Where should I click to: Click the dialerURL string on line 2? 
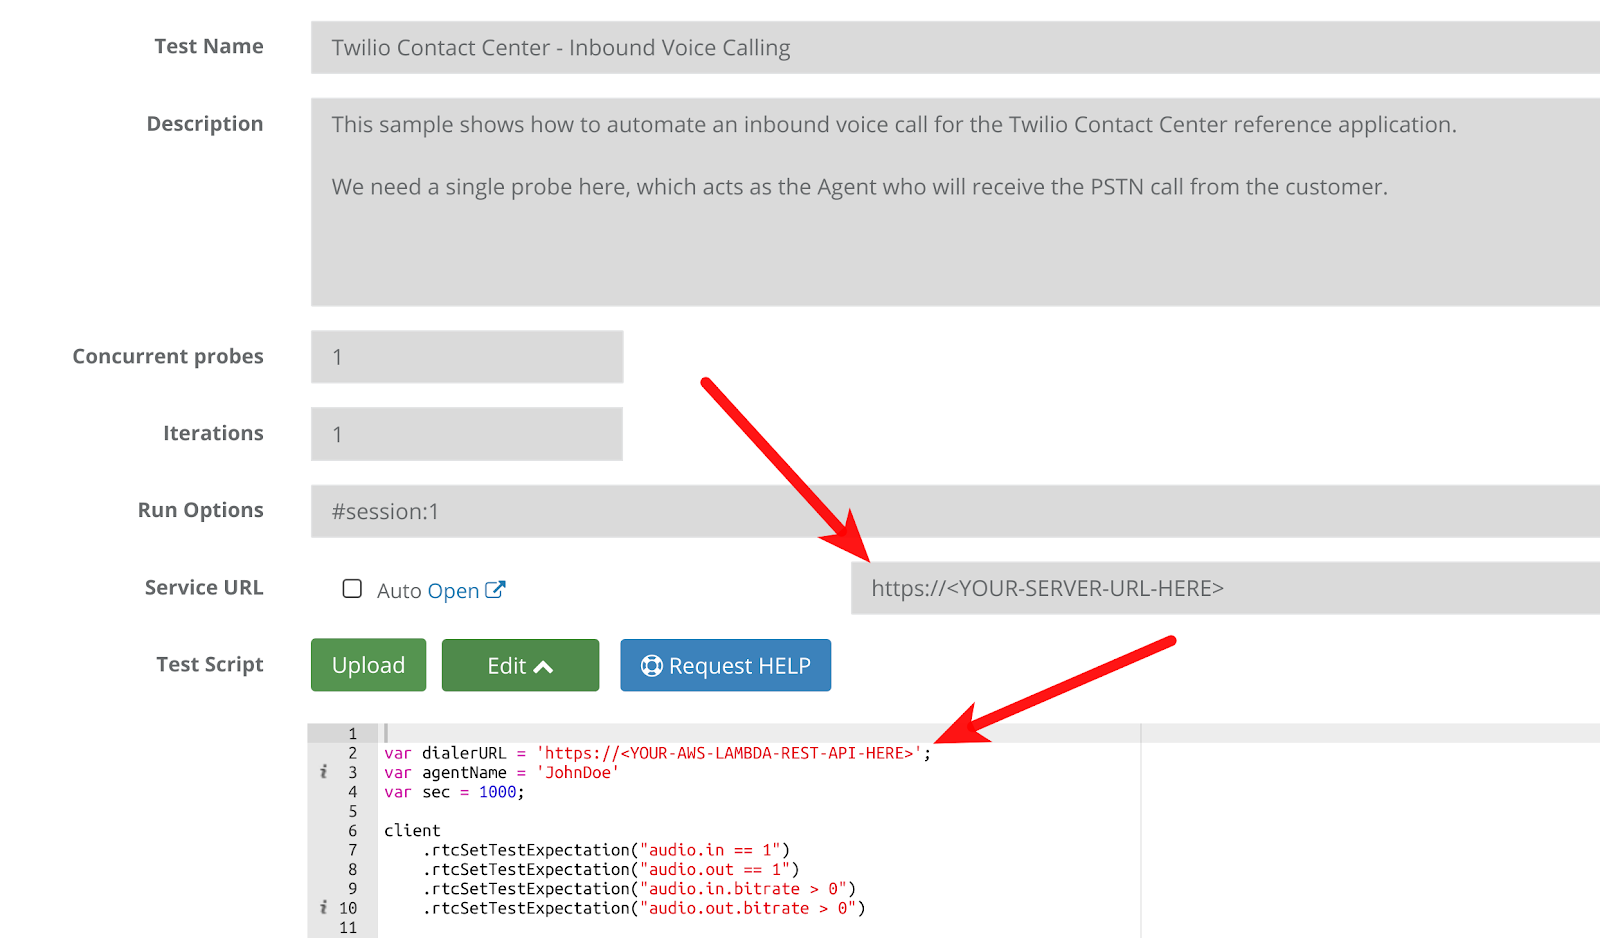click(729, 753)
